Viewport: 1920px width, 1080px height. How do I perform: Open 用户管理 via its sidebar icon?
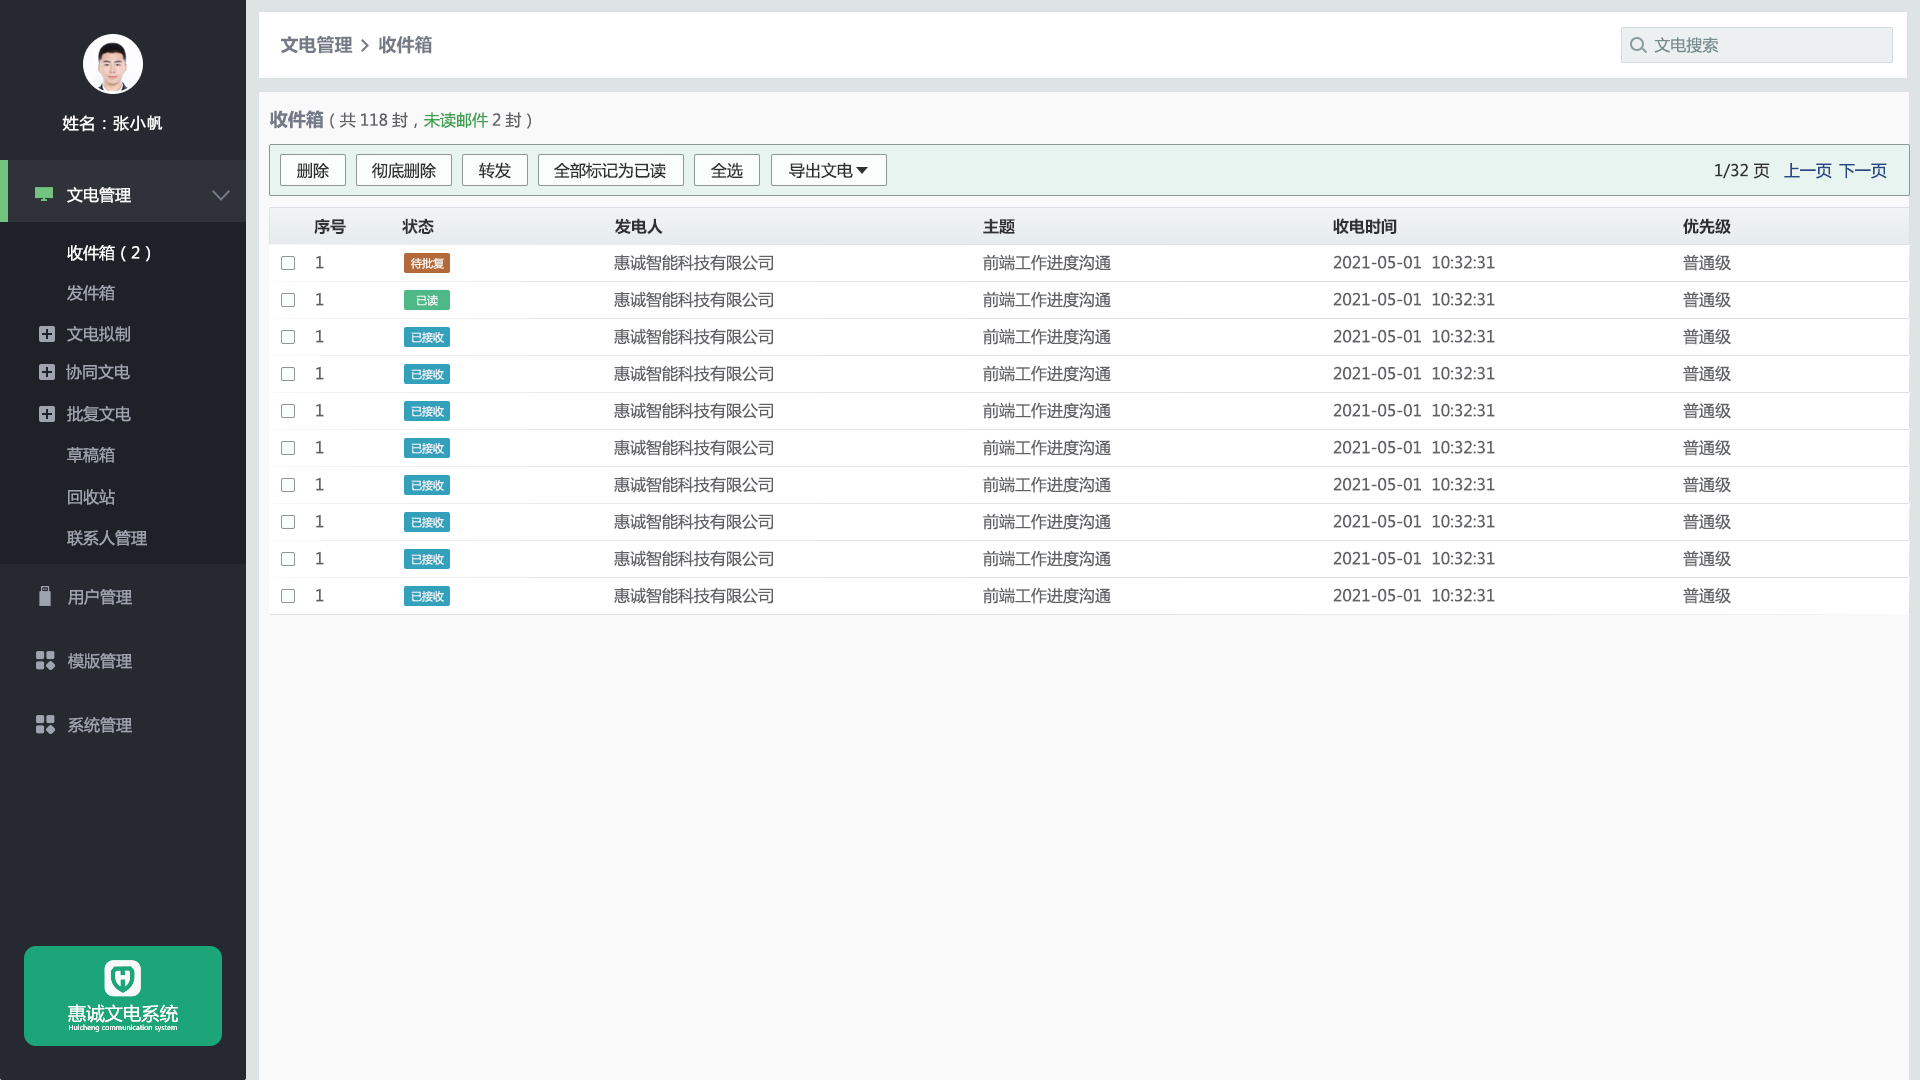(45, 596)
